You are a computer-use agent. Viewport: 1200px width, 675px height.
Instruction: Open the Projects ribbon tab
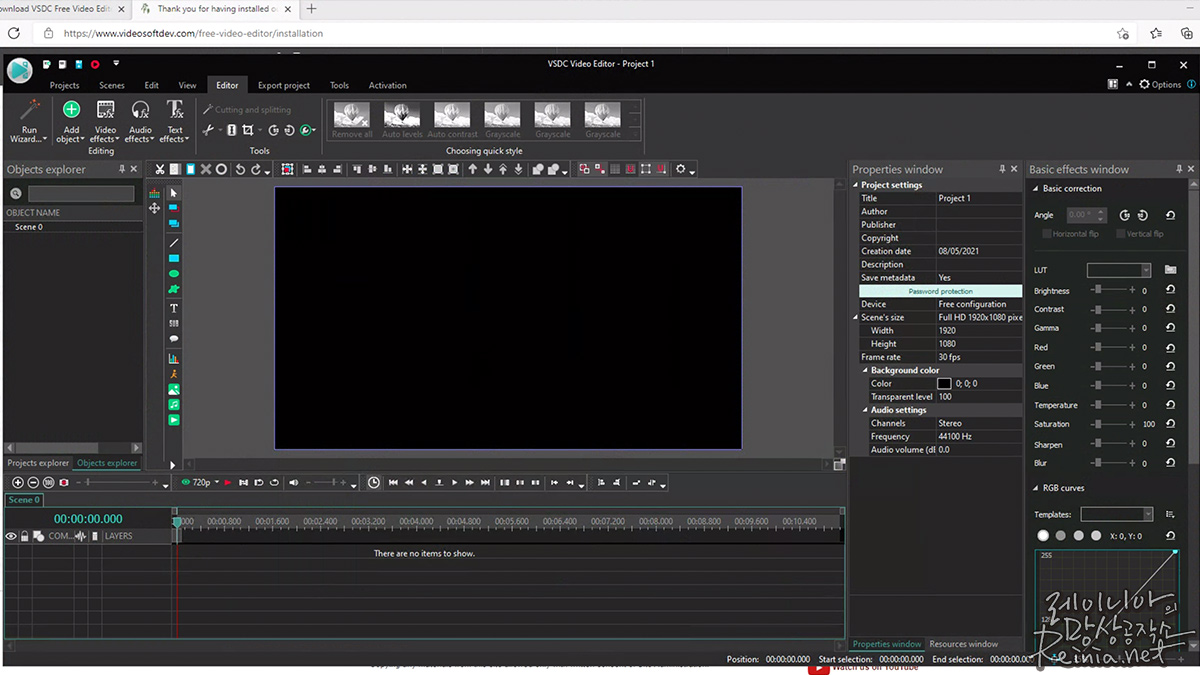[x=65, y=85]
